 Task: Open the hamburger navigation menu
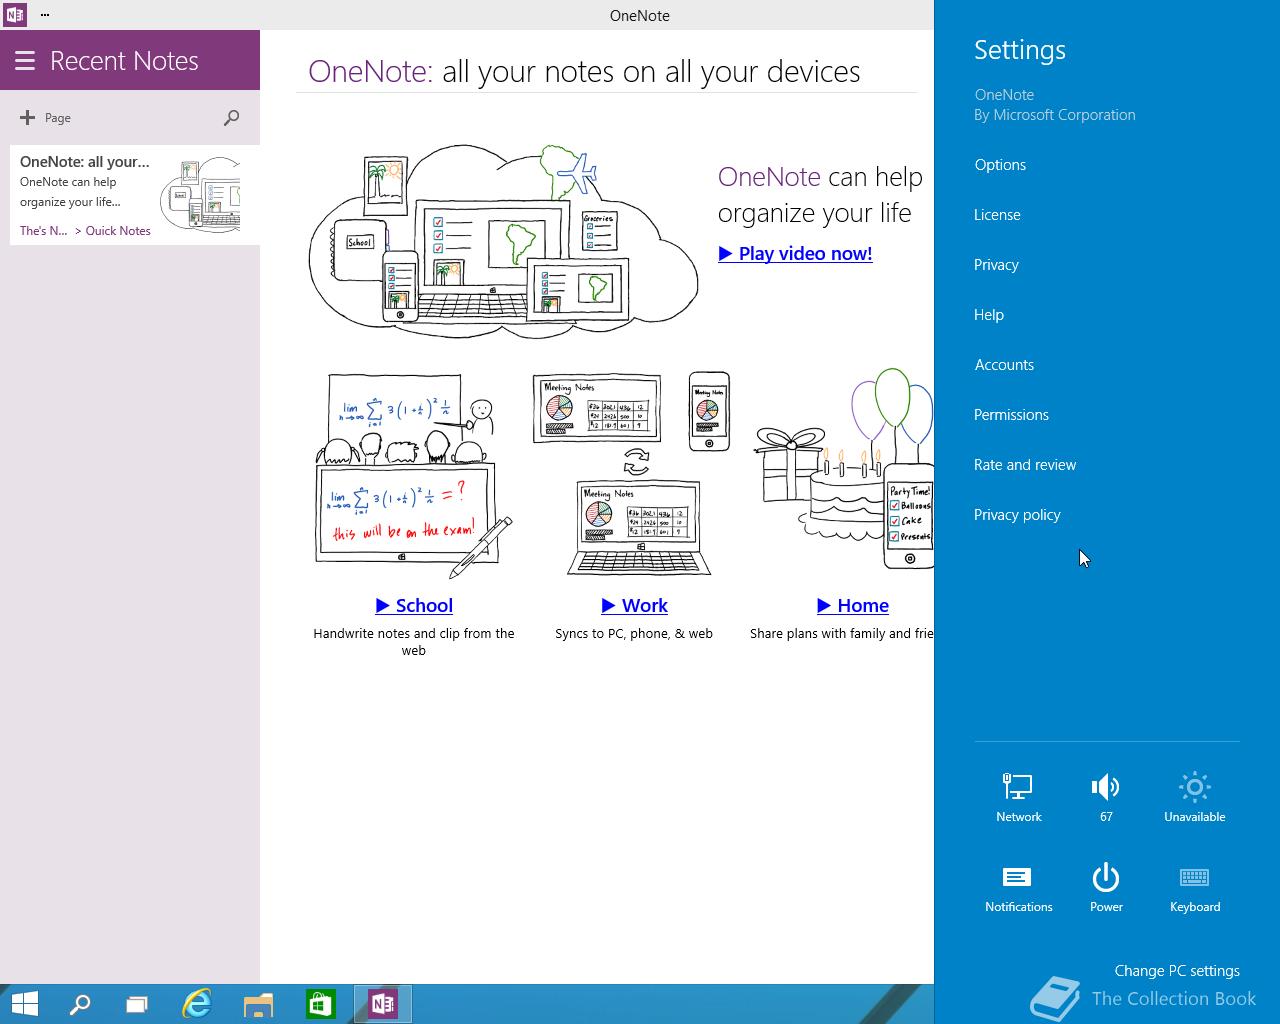[x=24, y=61]
